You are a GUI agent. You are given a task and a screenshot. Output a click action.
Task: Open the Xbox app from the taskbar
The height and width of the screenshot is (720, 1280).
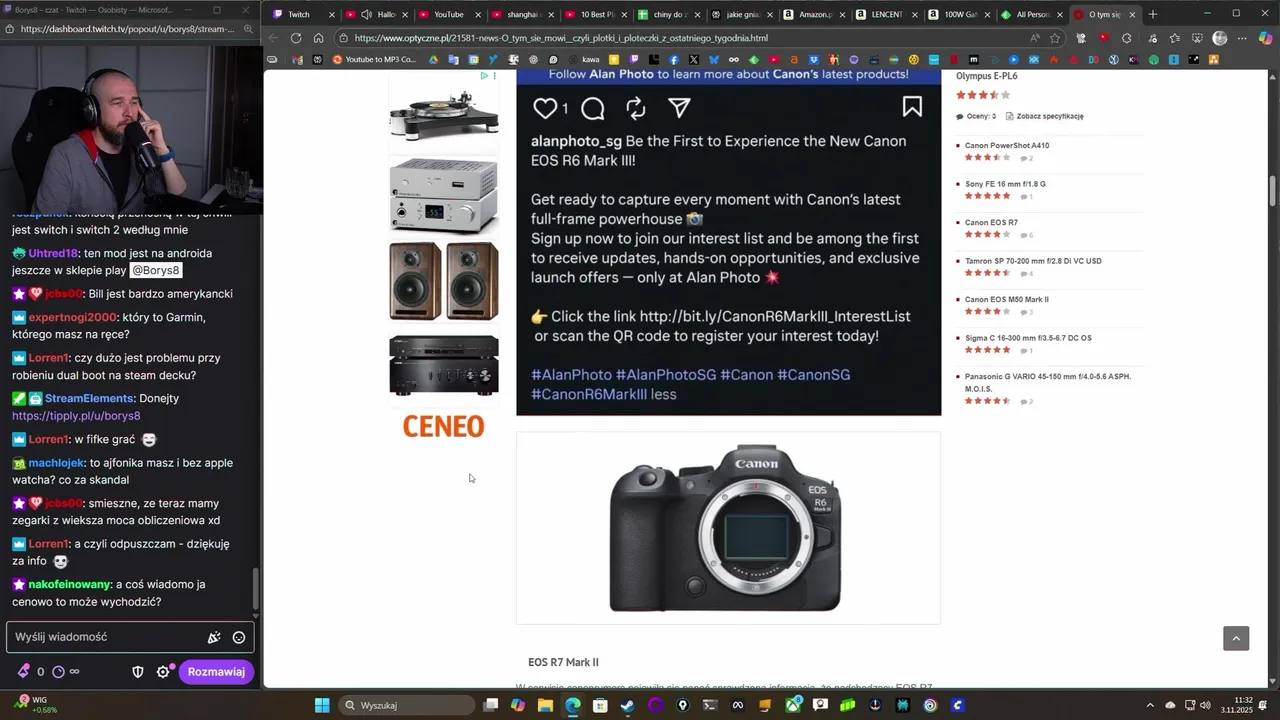pos(793,705)
